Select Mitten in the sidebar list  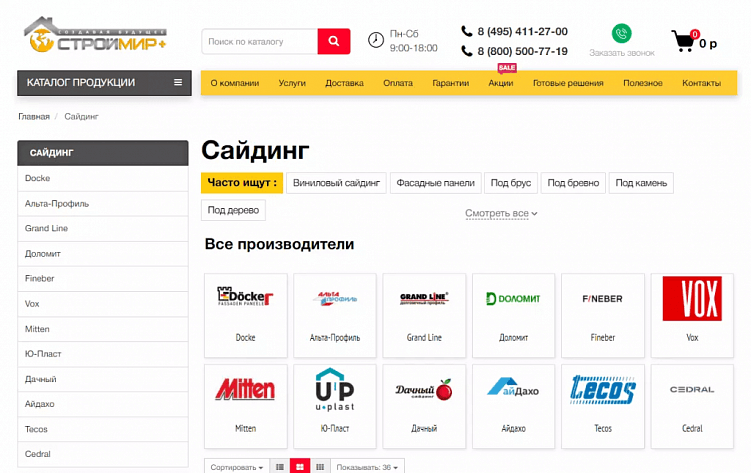(103, 329)
